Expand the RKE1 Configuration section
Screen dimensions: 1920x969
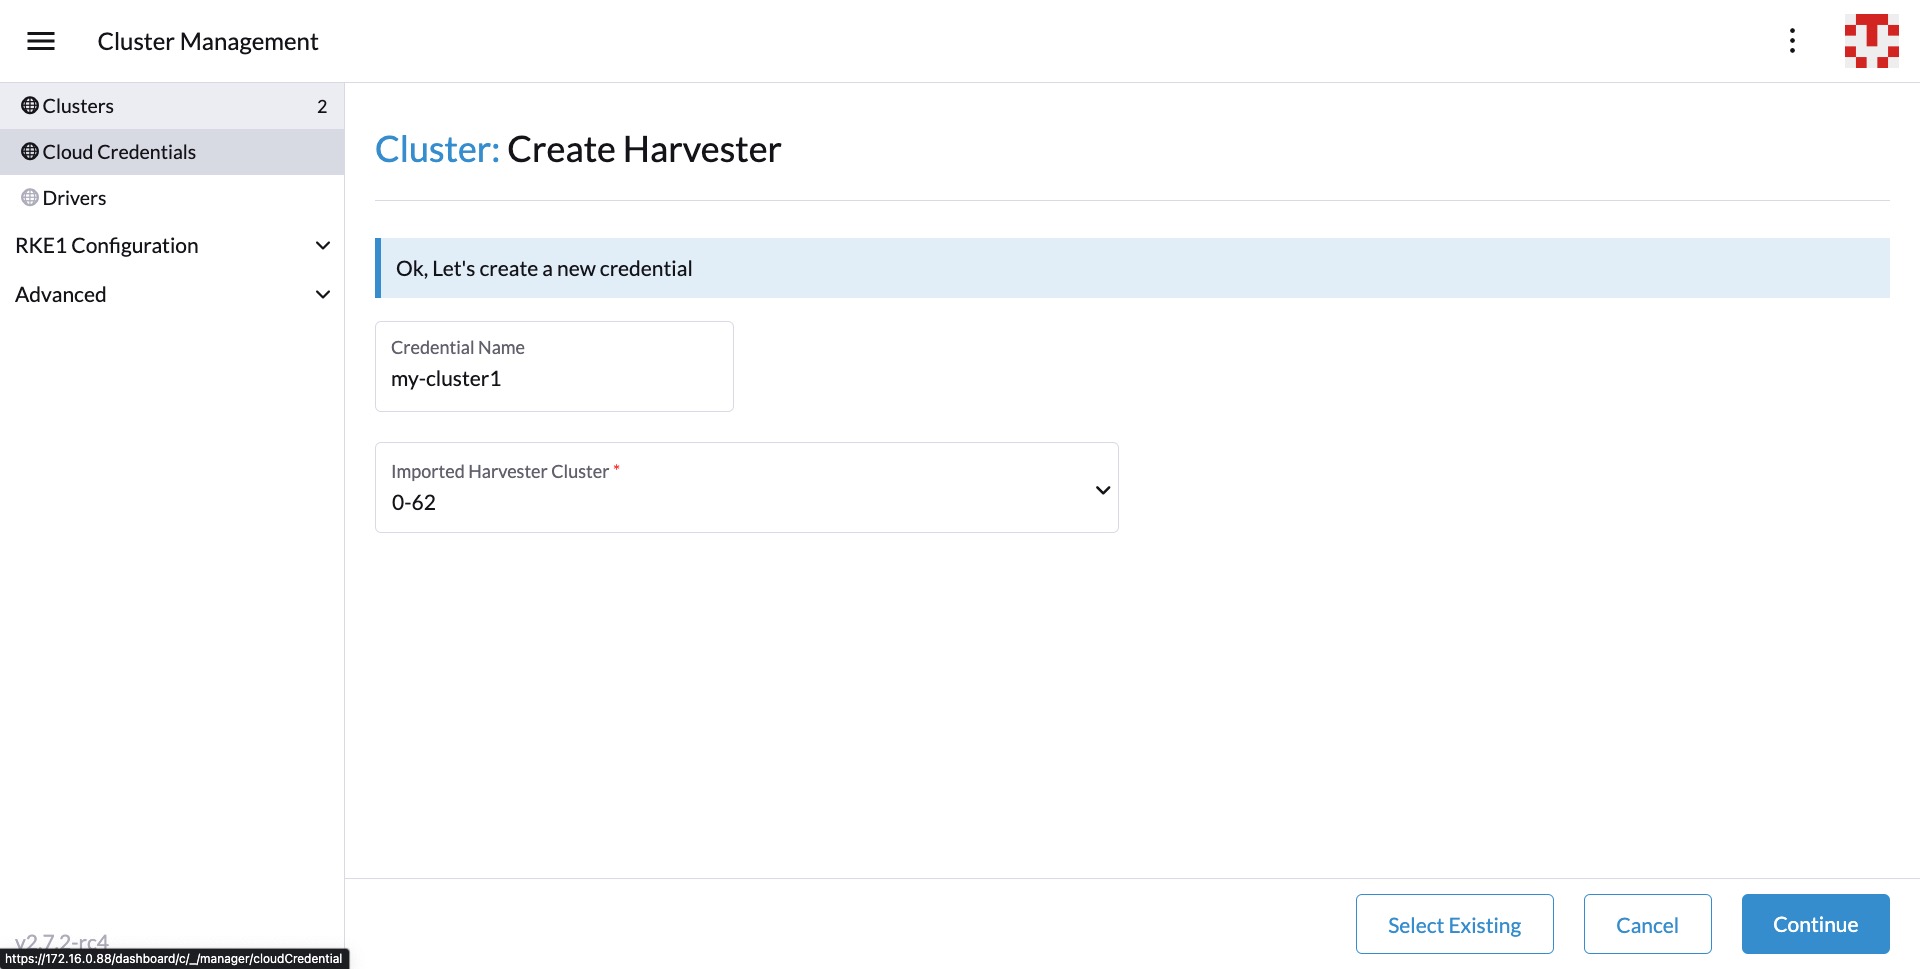point(322,246)
